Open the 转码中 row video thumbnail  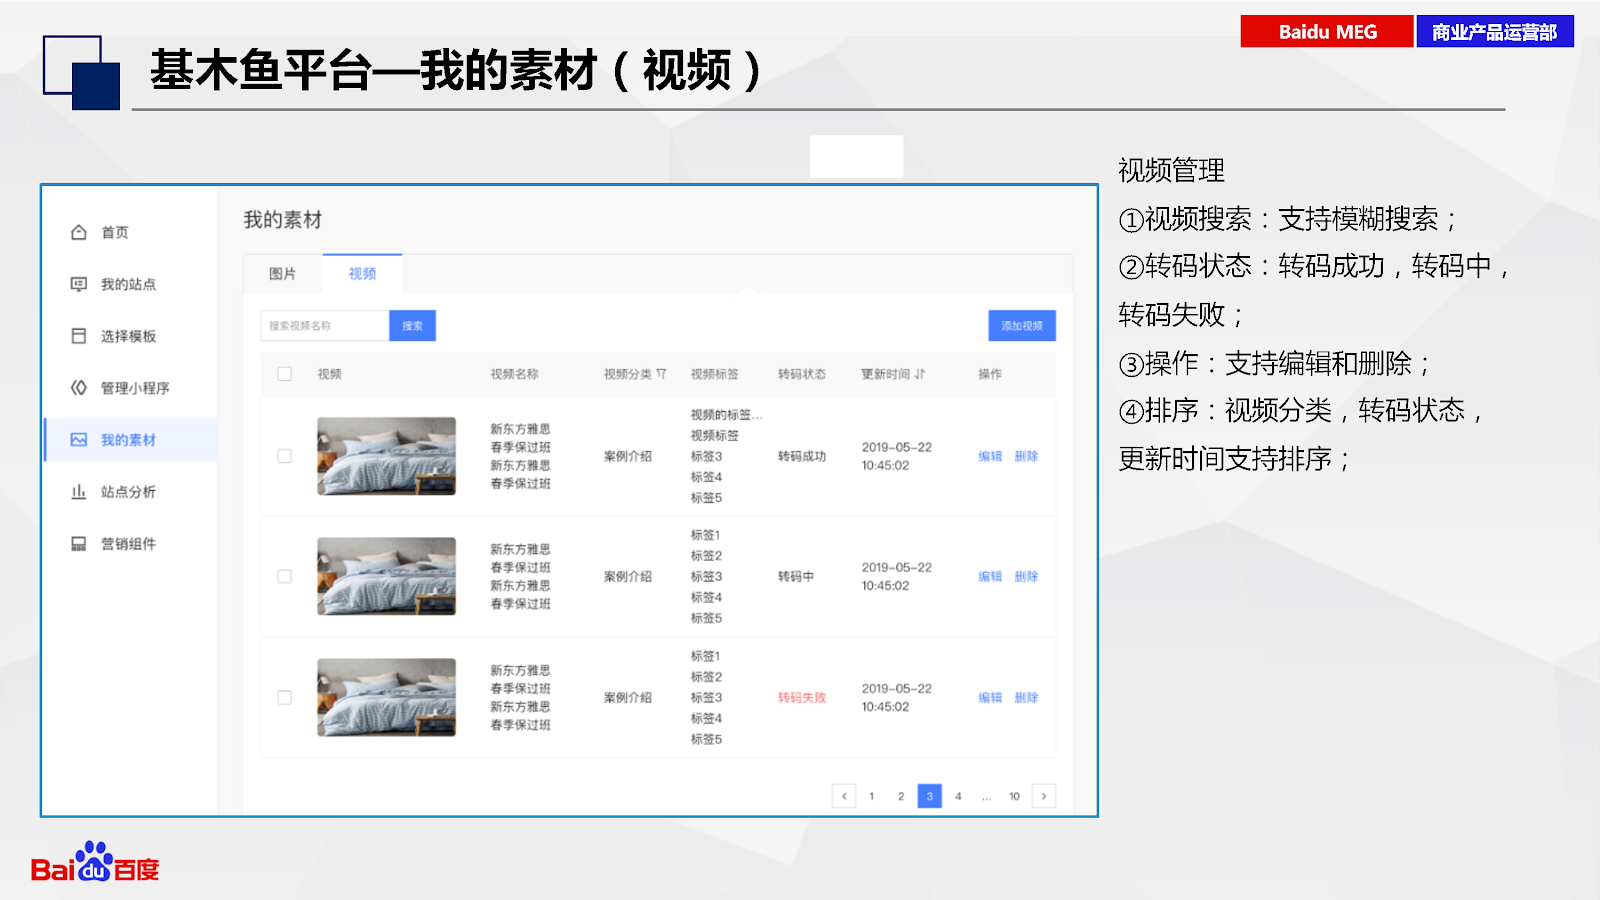coord(387,576)
